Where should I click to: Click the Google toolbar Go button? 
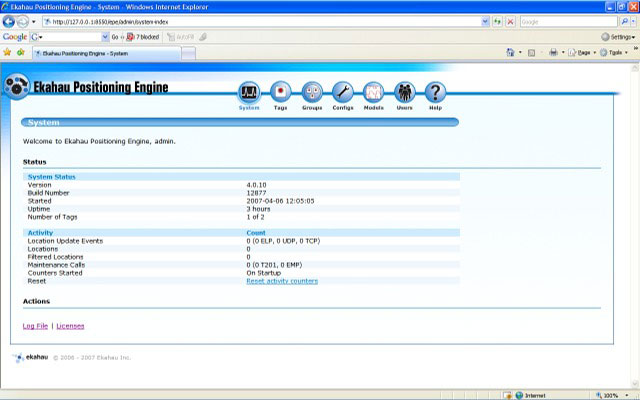pyautogui.click(x=115, y=37)
